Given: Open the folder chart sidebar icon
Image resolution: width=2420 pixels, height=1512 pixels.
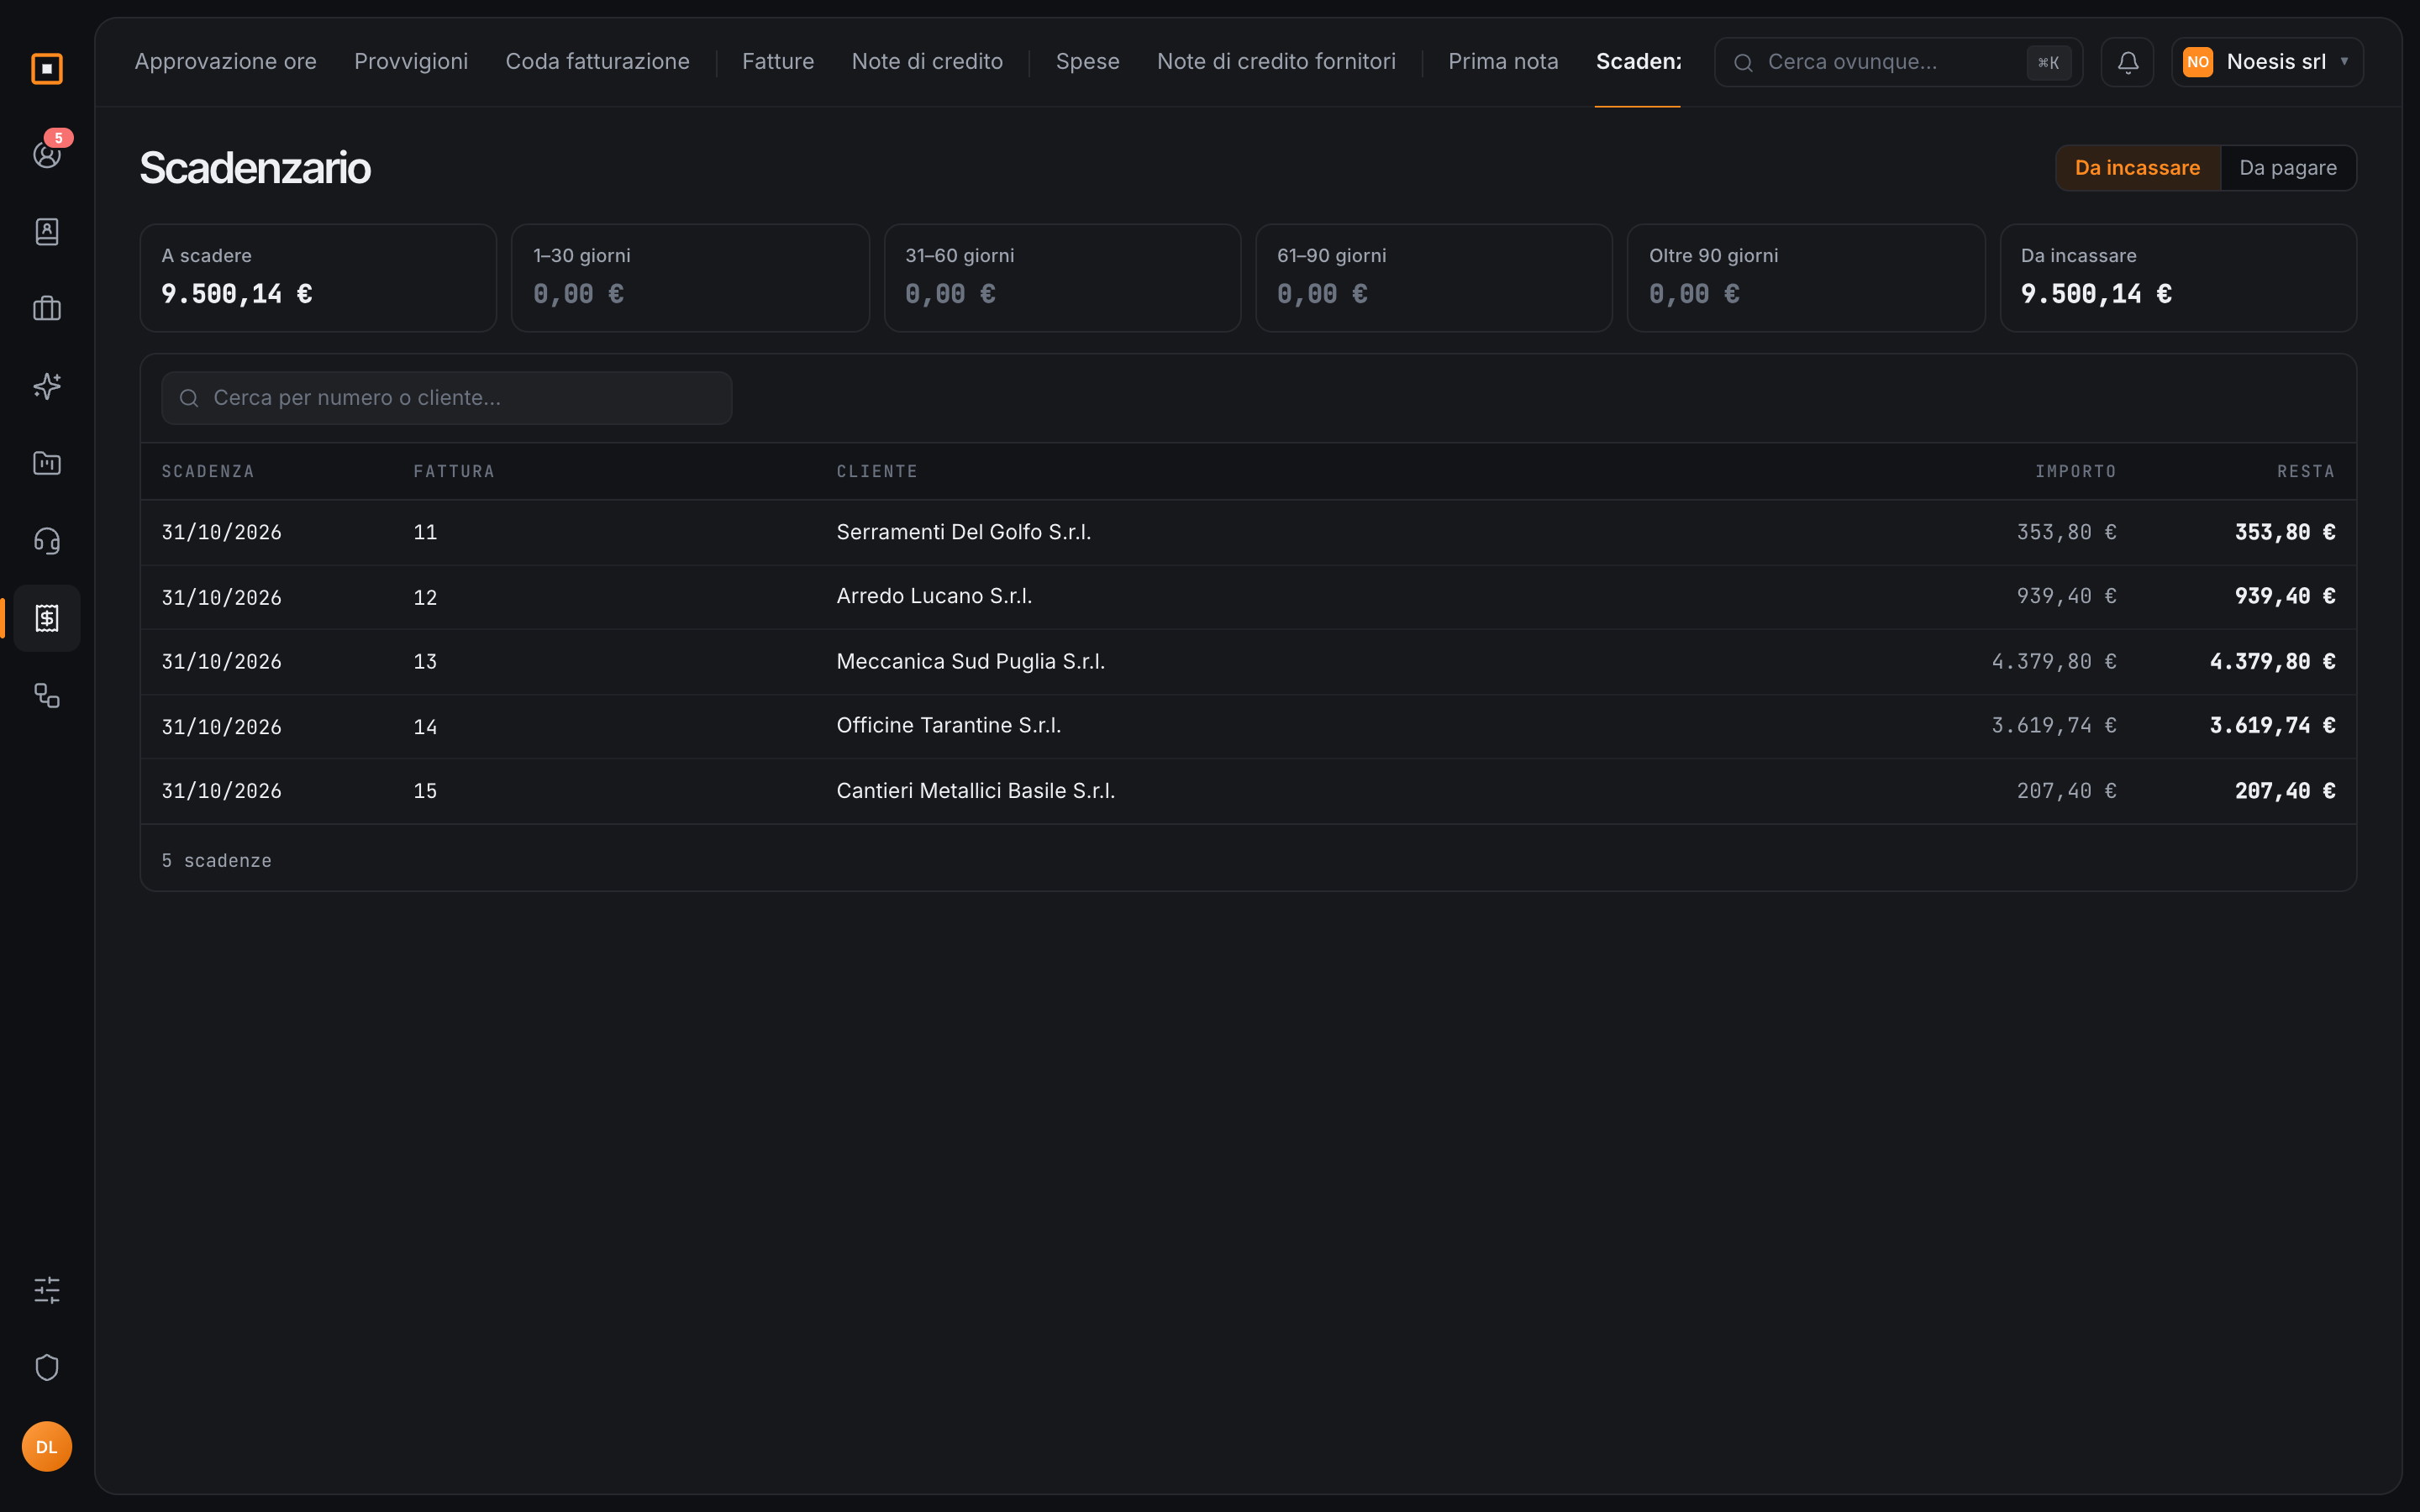Looking at the screenshot, I should point(47,463).
